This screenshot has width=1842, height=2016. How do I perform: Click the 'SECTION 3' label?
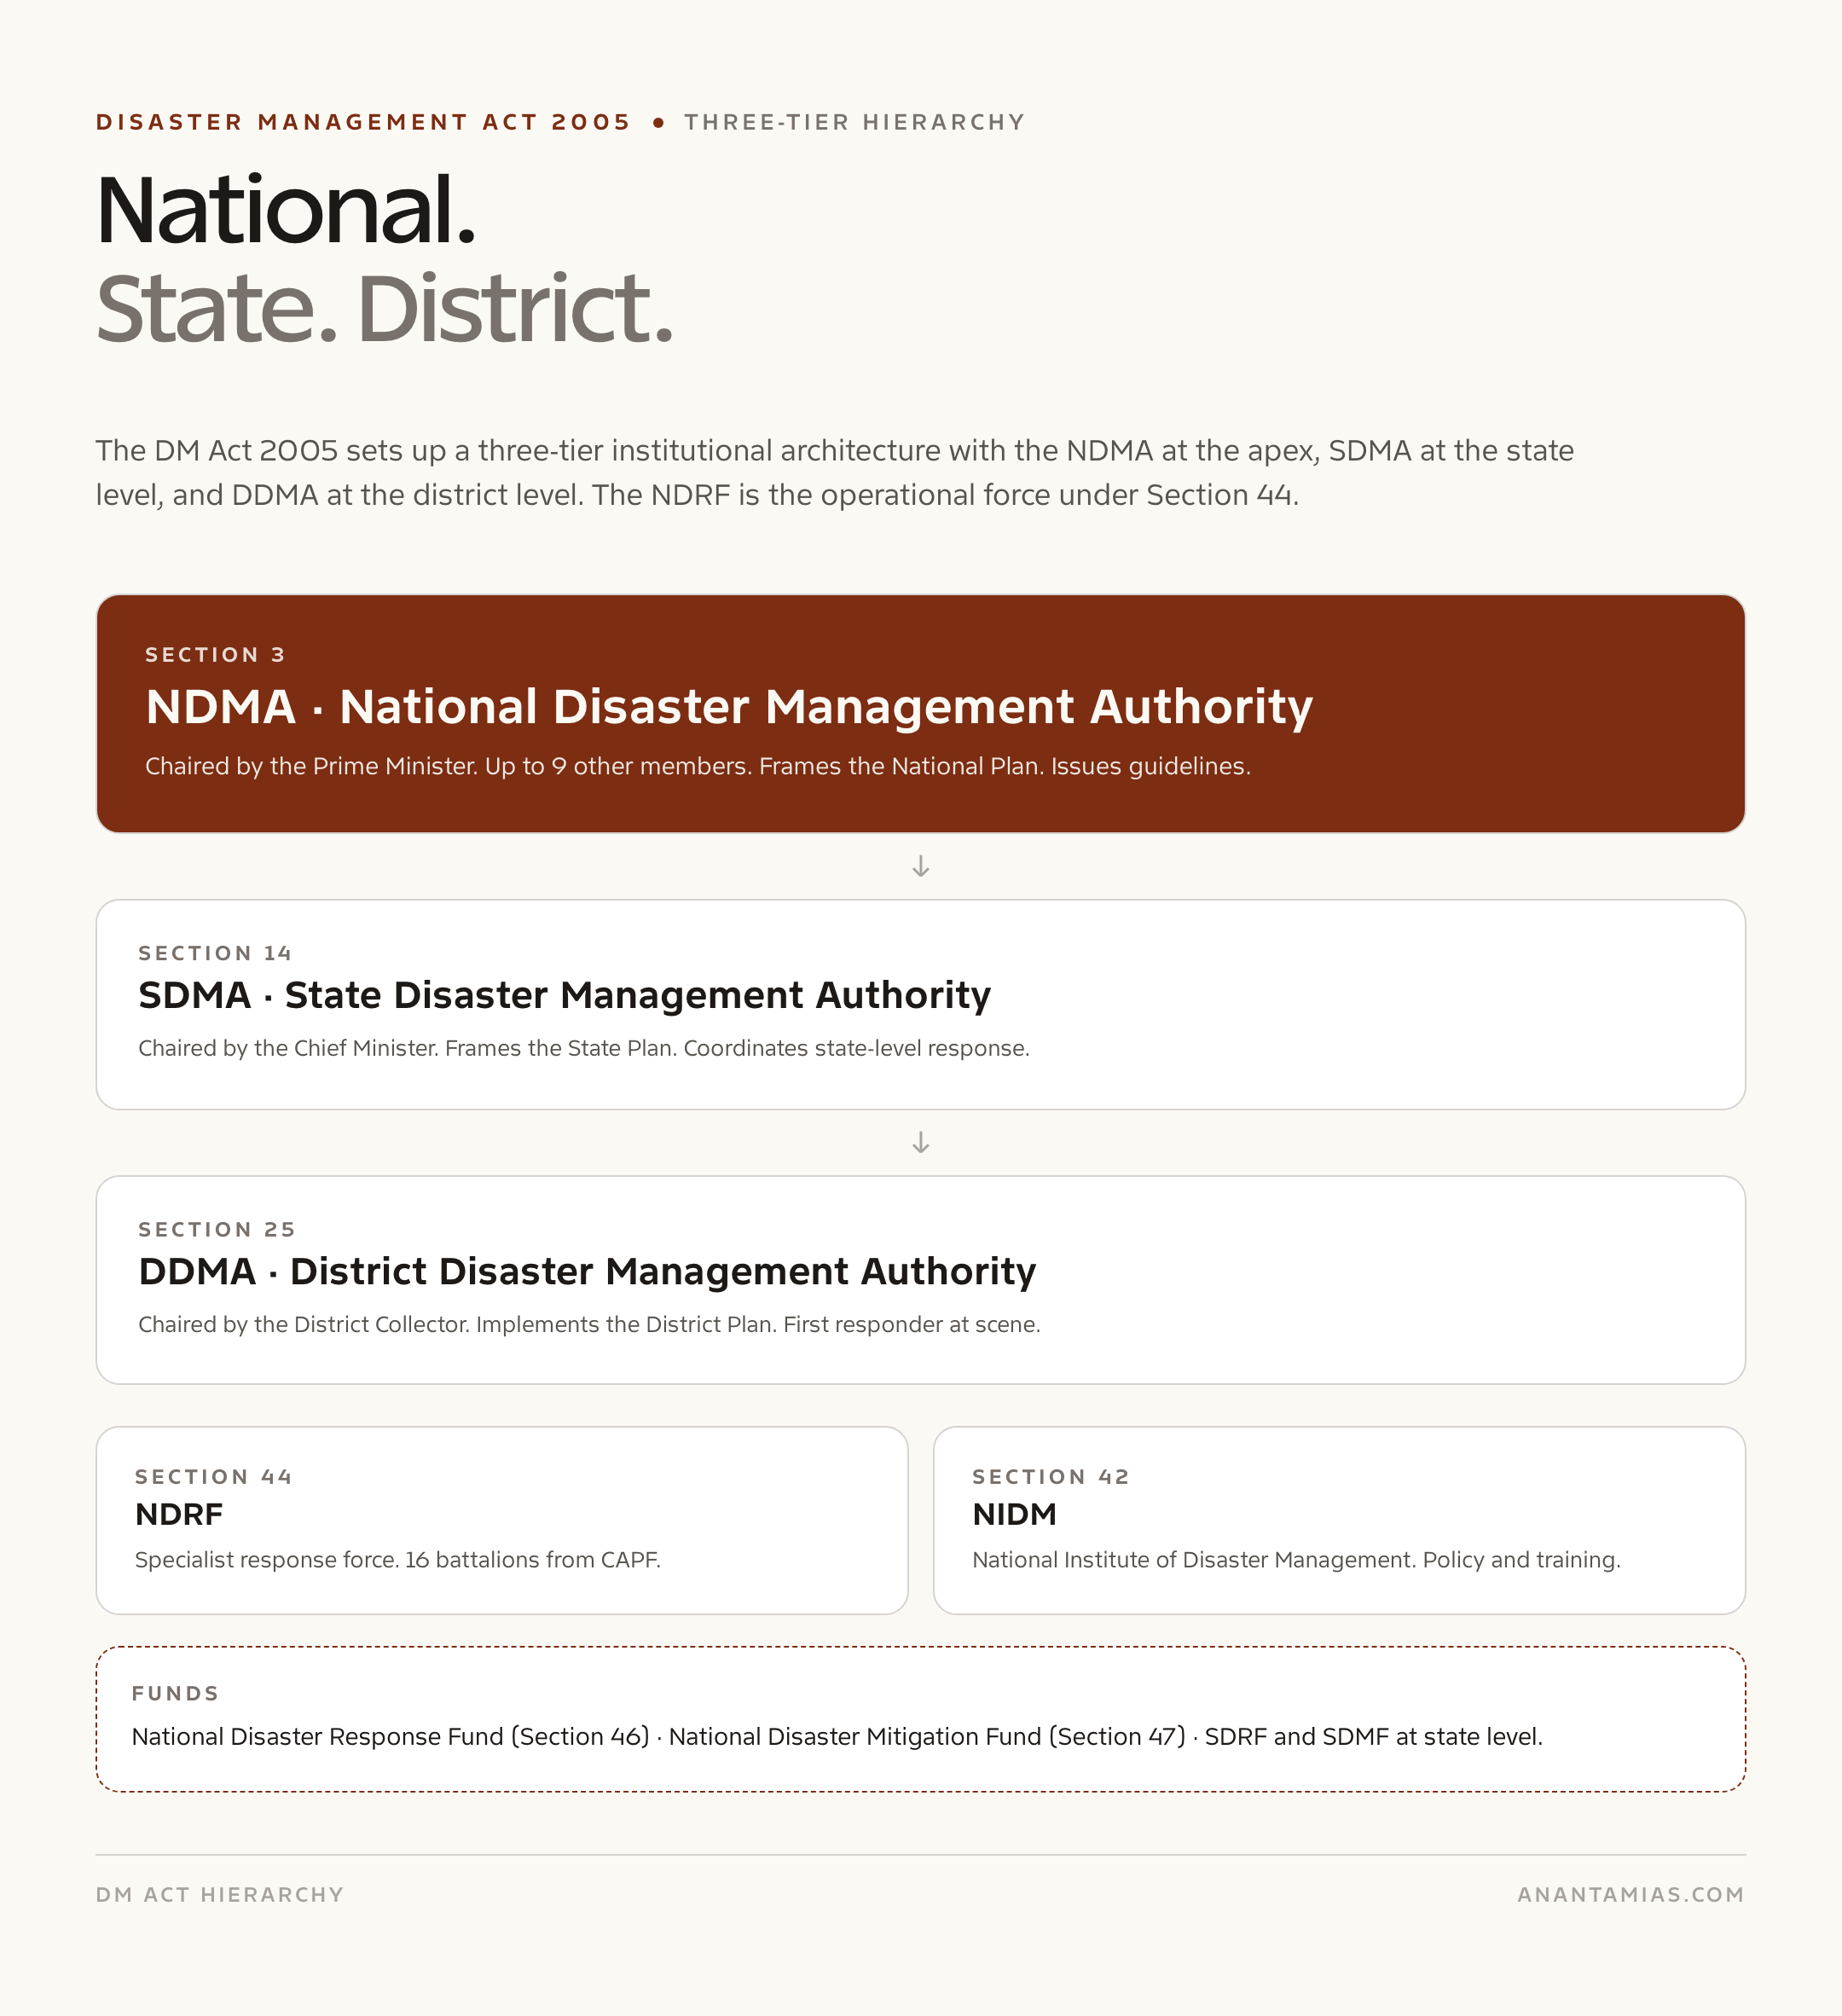[x=216, y=655]
